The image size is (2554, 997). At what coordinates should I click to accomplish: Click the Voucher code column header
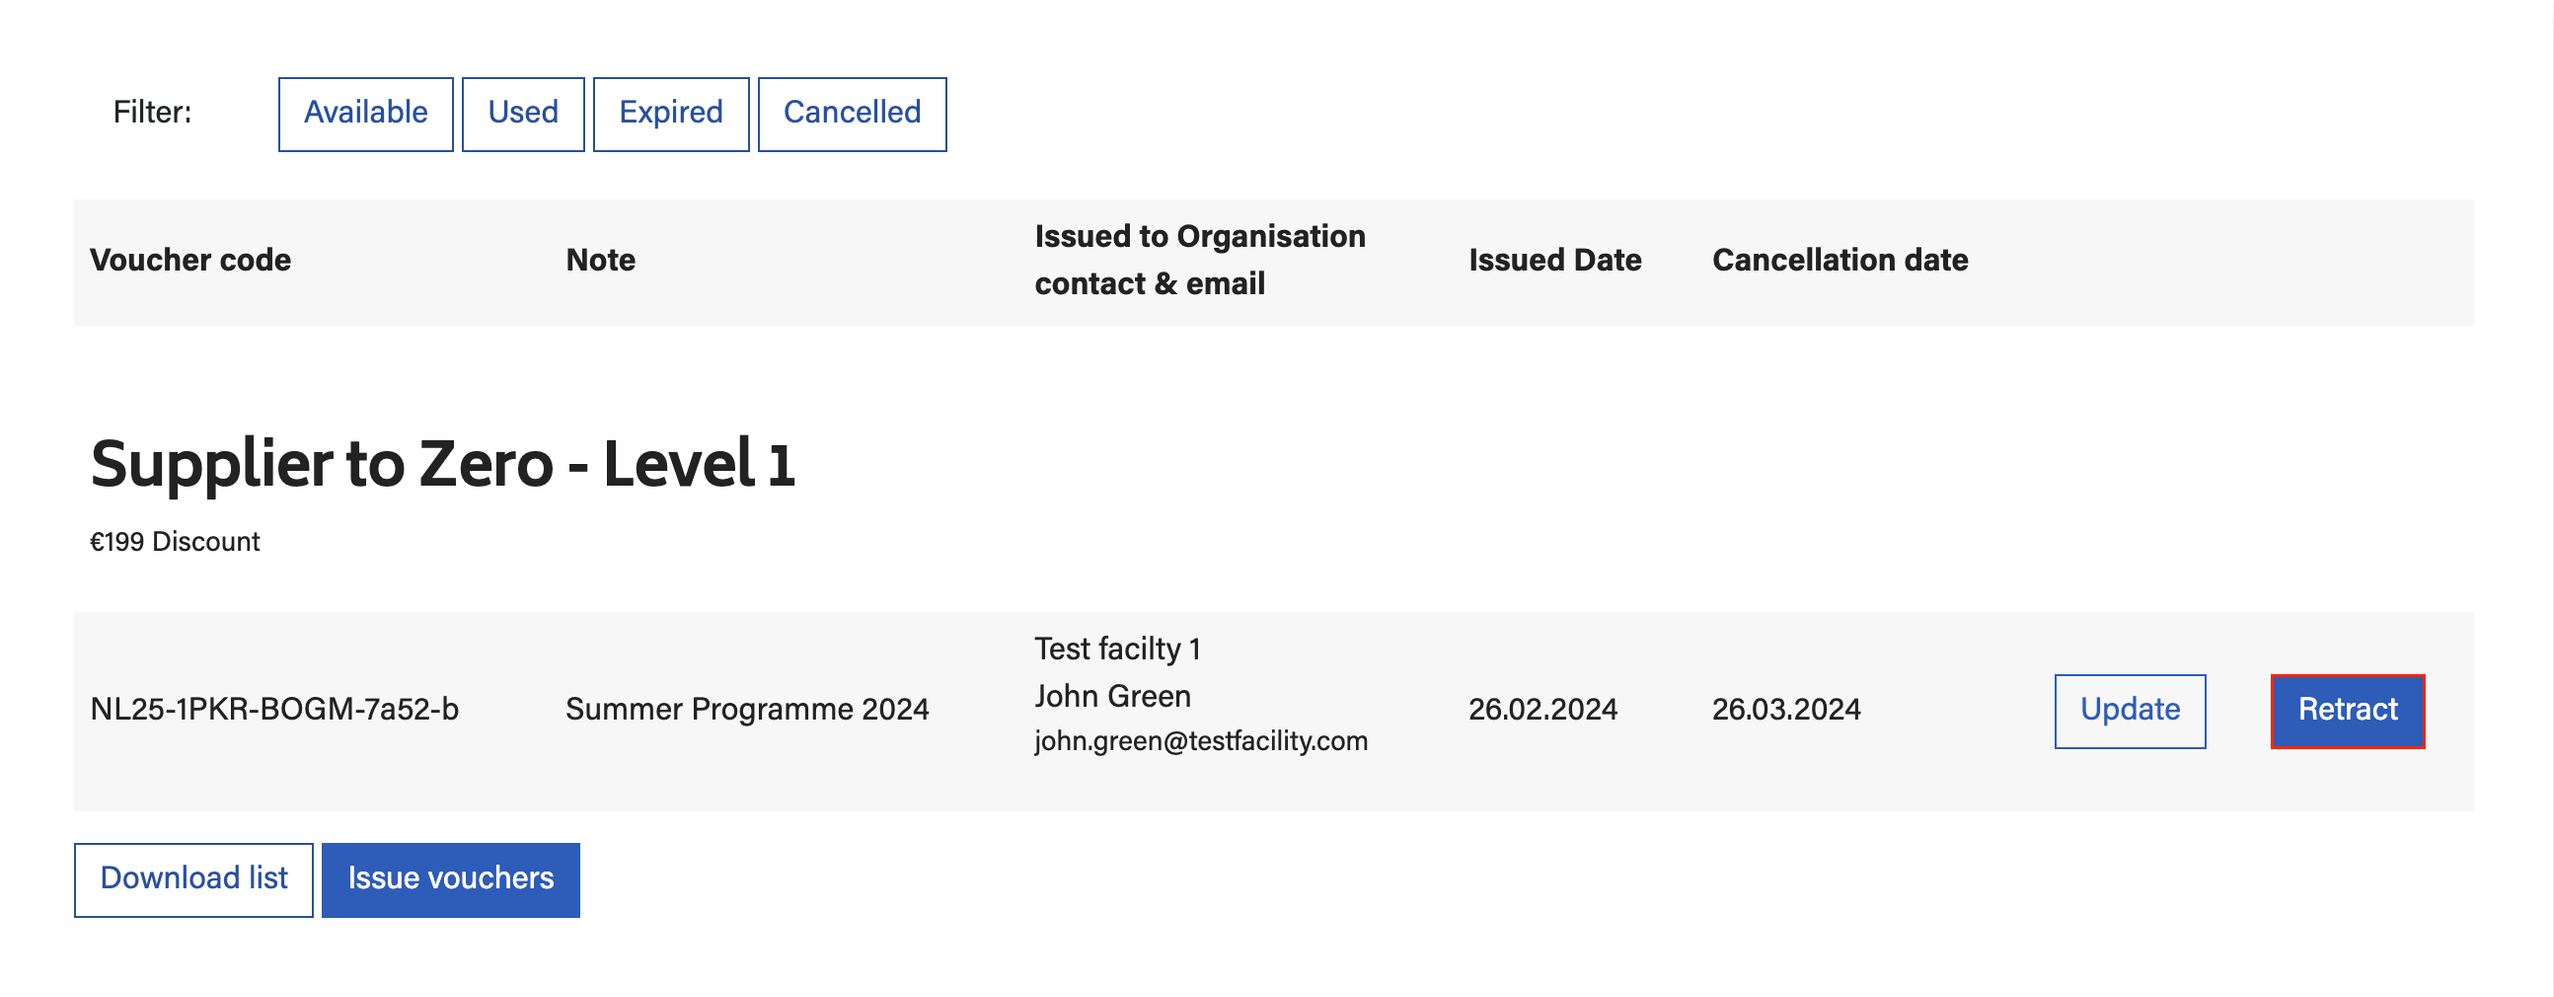coord(190,260)
